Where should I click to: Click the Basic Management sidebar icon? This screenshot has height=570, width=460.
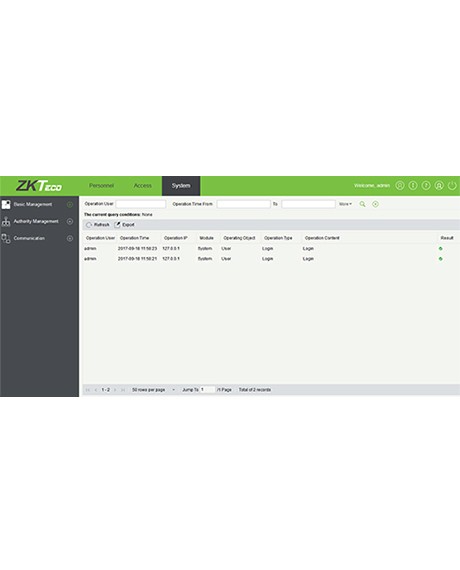click(6, 204)
